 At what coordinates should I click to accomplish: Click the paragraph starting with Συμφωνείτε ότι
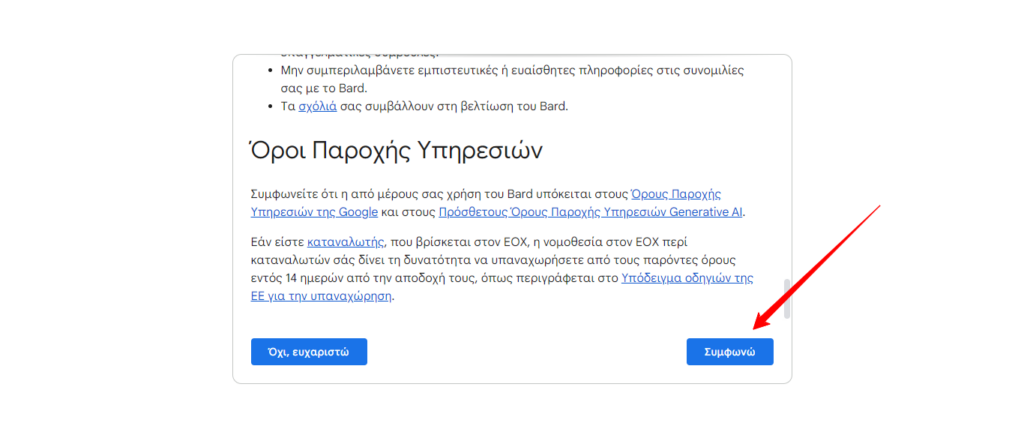[x=498, y=203]
